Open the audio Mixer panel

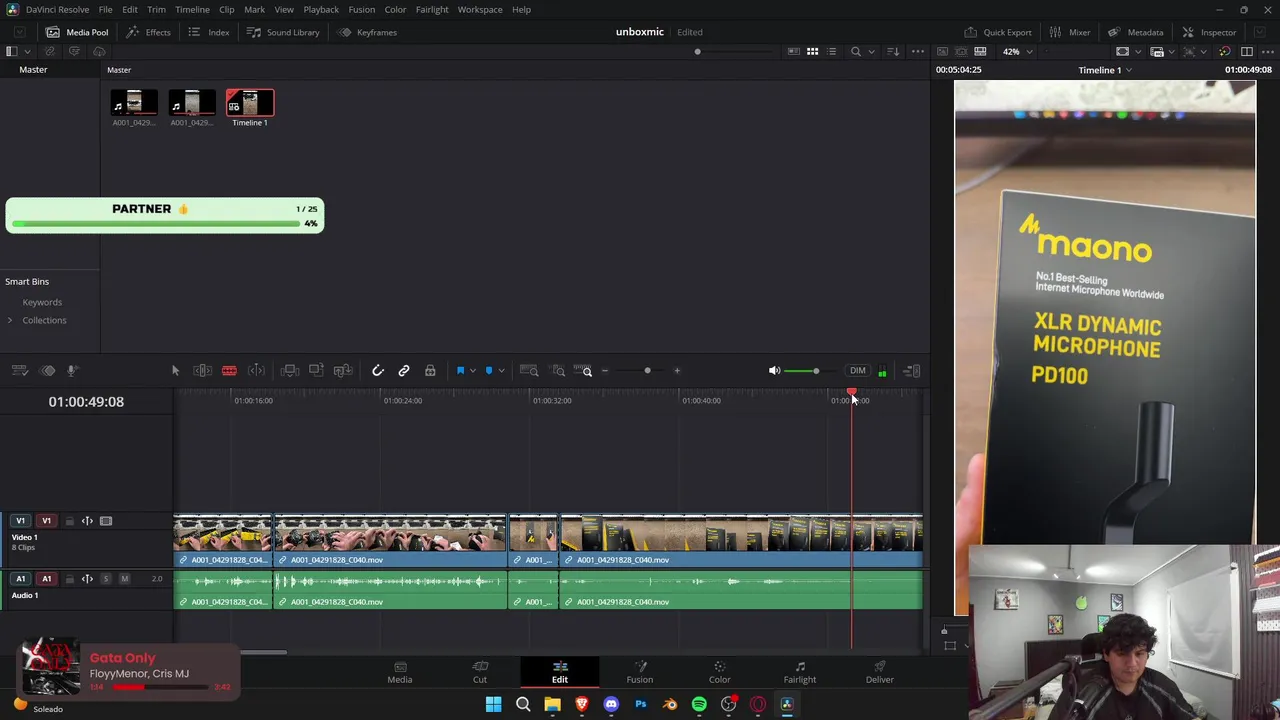(x=1070, y=32)
